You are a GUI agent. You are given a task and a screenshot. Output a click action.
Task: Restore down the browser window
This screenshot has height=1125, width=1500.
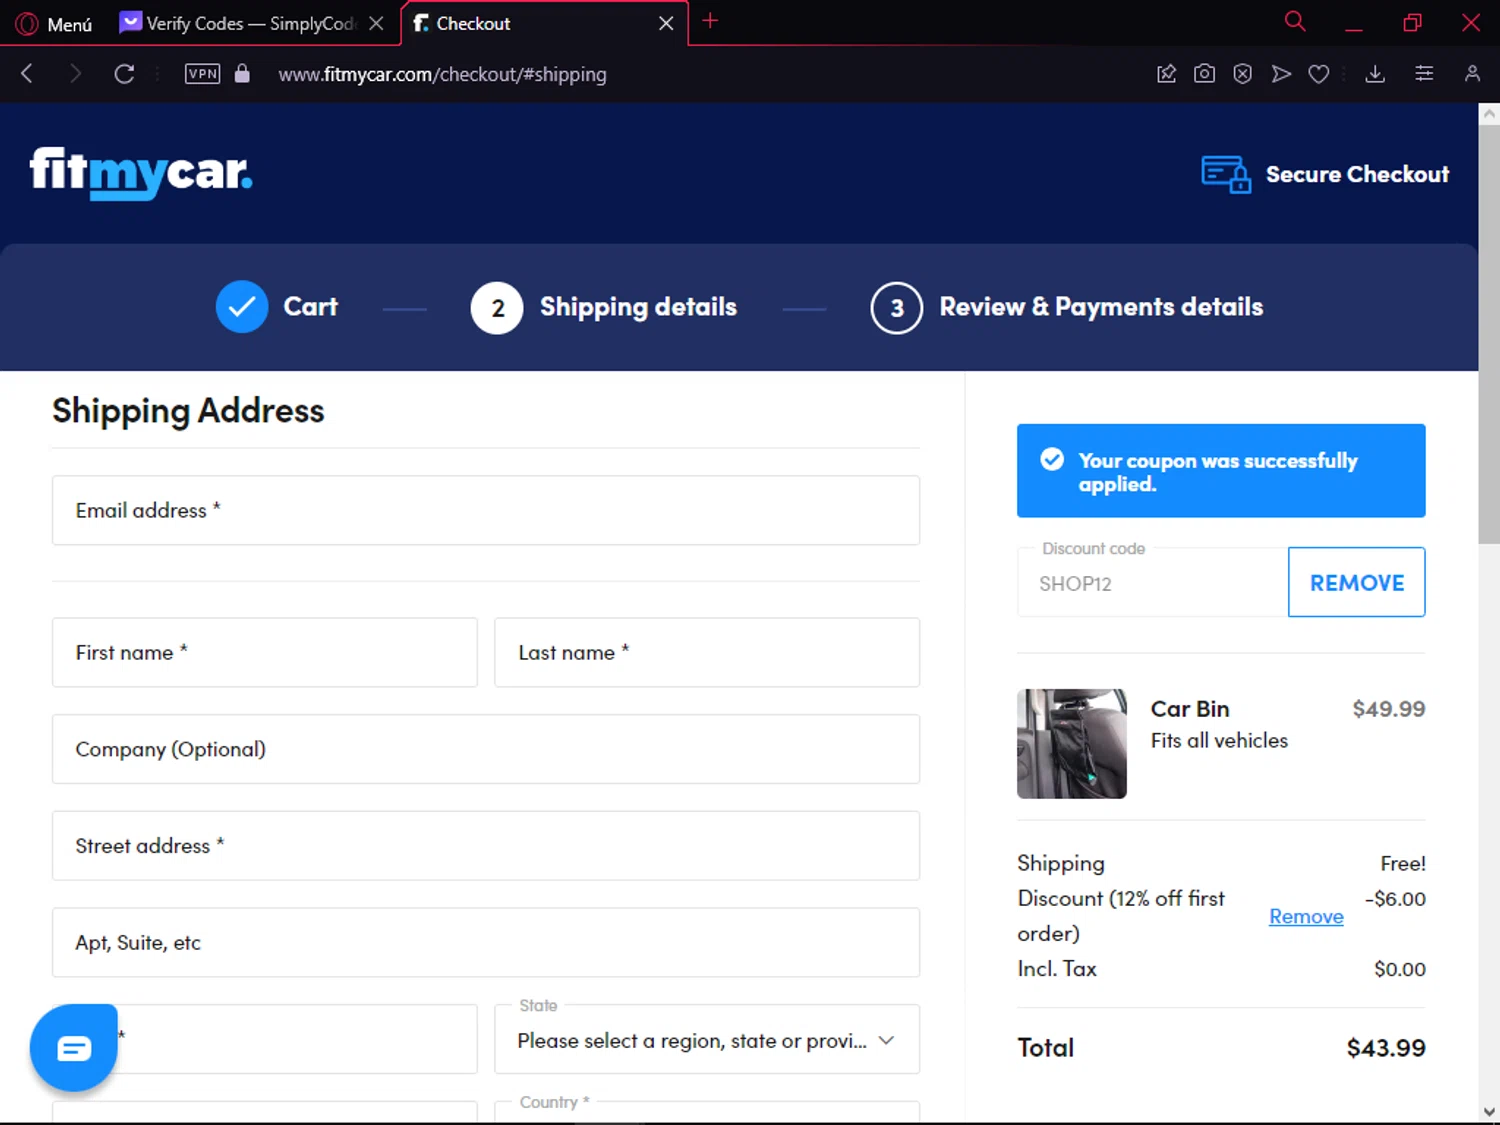(1412, 23)
